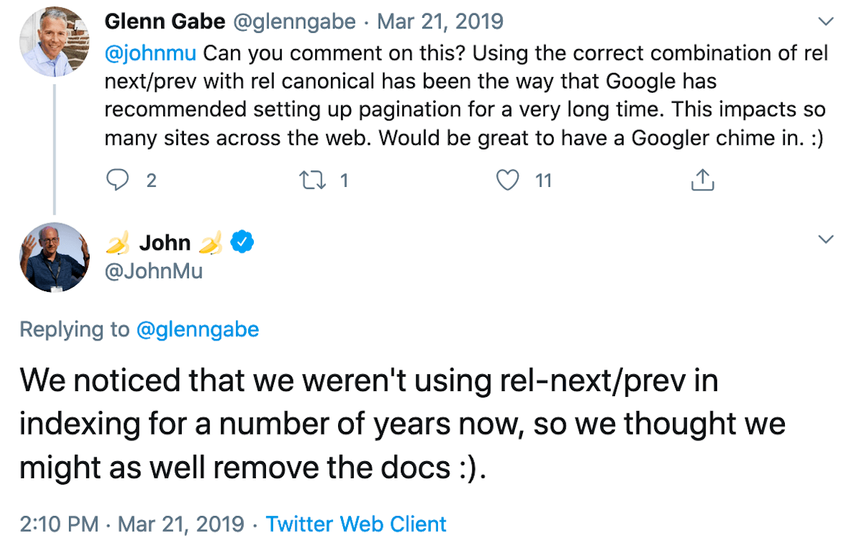Screen dimensions: 856x551
Task: Open the @johnmu mention link
Action: (x=151, y=51)
